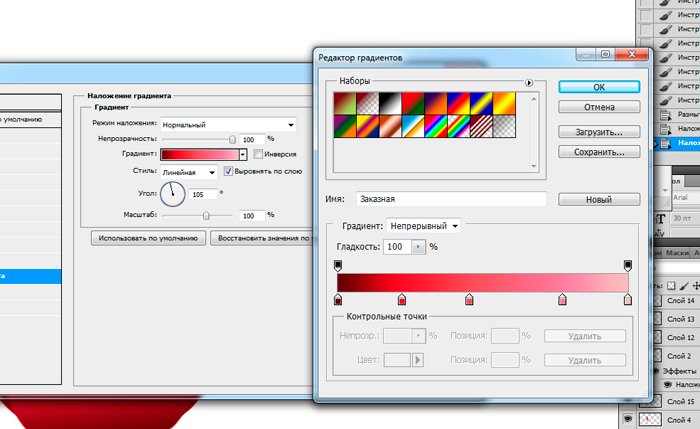Open the Режим наложения dropdown

[x=229, y=125]
